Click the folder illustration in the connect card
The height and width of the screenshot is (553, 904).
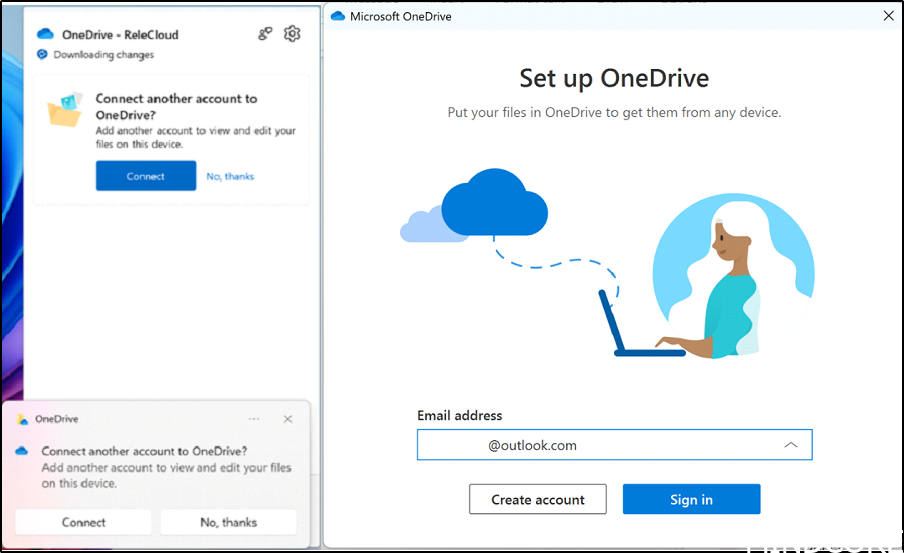coord(66,109)
